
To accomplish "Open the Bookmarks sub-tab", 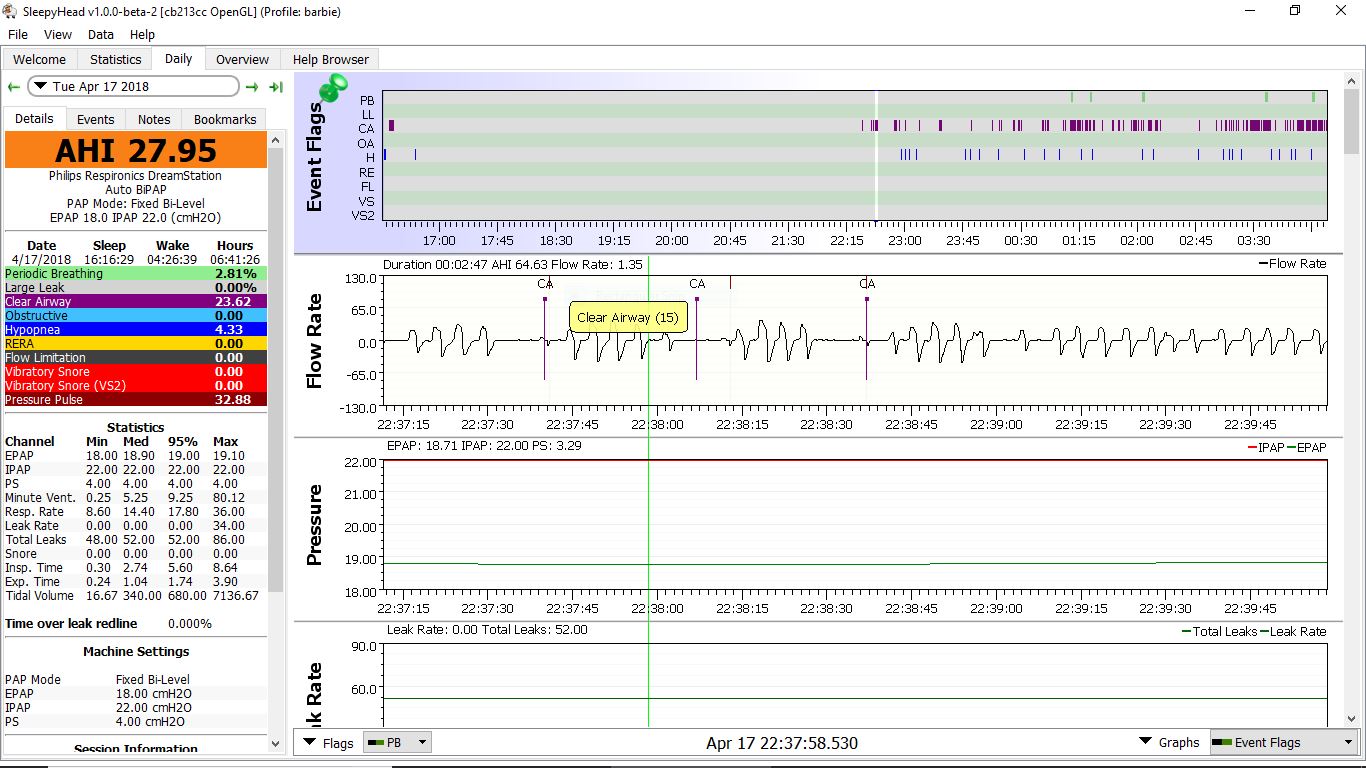I will point(225,119).
